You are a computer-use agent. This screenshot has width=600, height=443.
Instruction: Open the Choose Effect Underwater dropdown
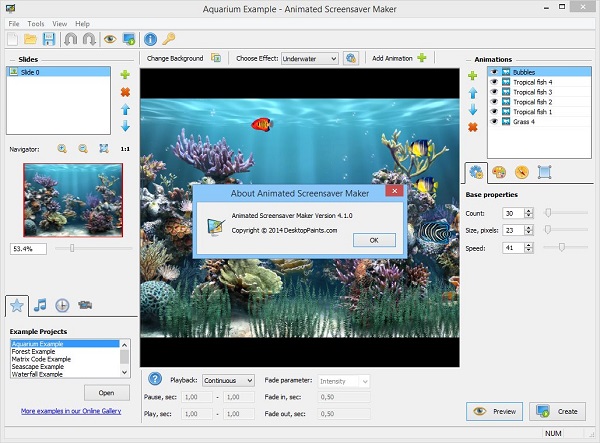(310, 59)
